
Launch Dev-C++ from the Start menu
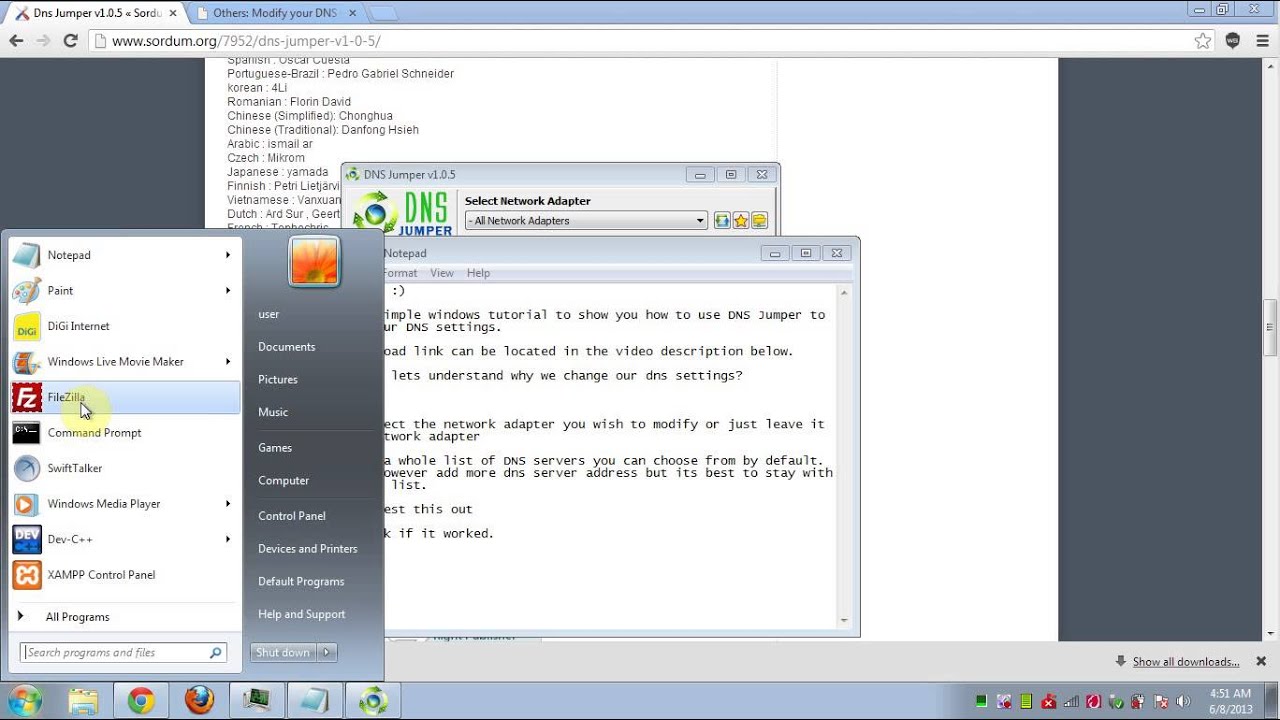click(x=125, y=539)
